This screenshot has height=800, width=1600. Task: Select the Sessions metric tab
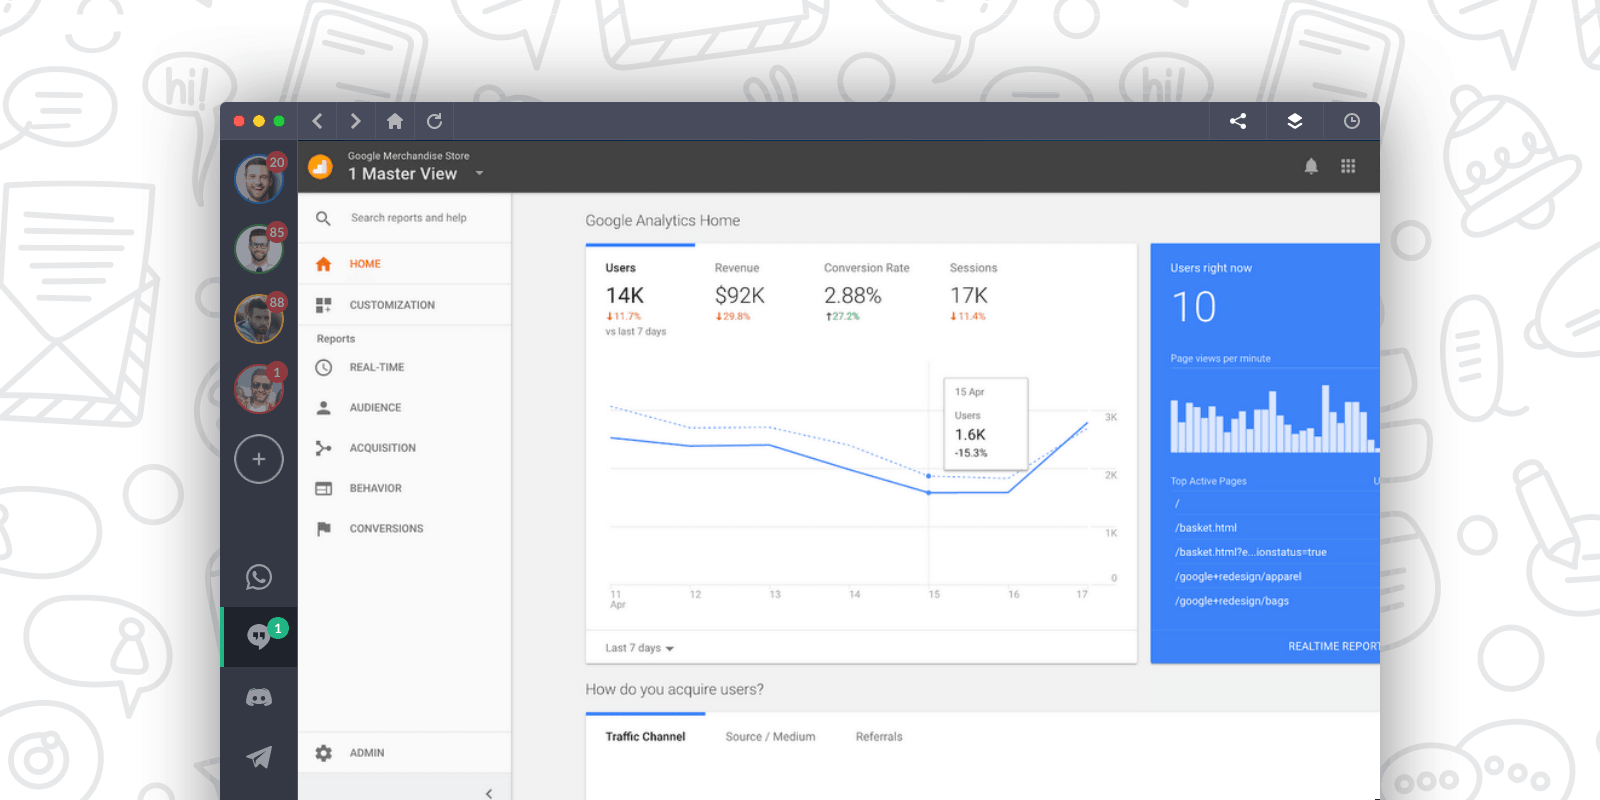click(x=973, y=293)
